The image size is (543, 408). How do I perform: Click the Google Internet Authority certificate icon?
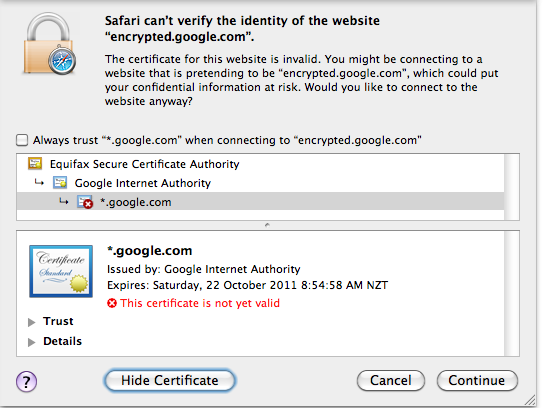tap(60, 183)
